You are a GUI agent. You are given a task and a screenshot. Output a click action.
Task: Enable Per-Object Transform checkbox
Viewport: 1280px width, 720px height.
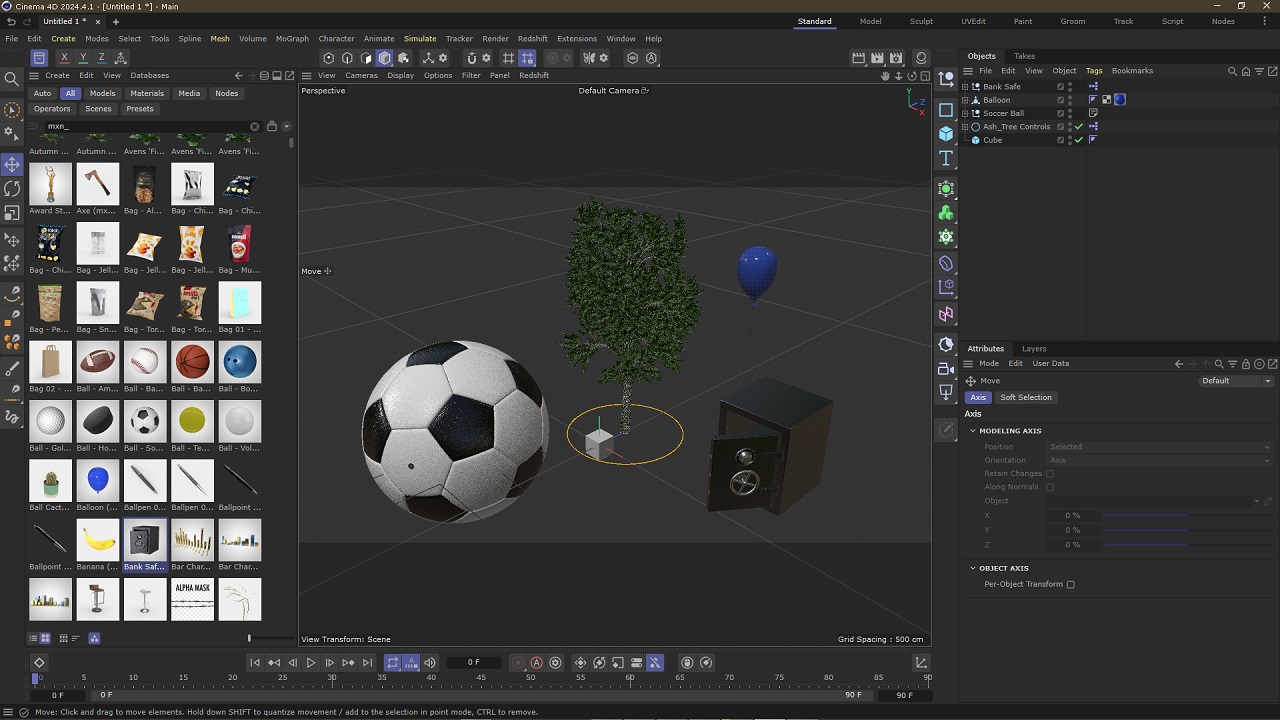tap(1070, 584)
